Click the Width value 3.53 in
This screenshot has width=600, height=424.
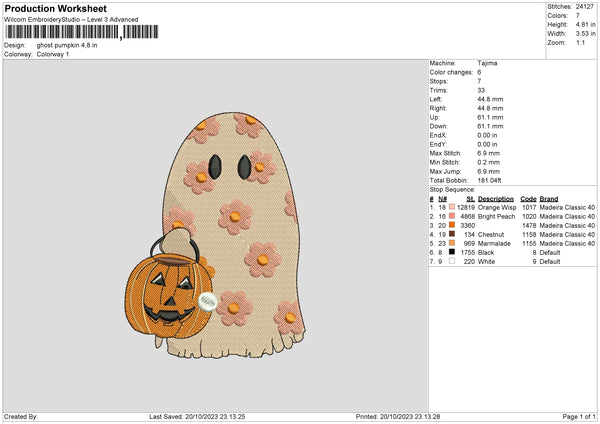point(585,34)
